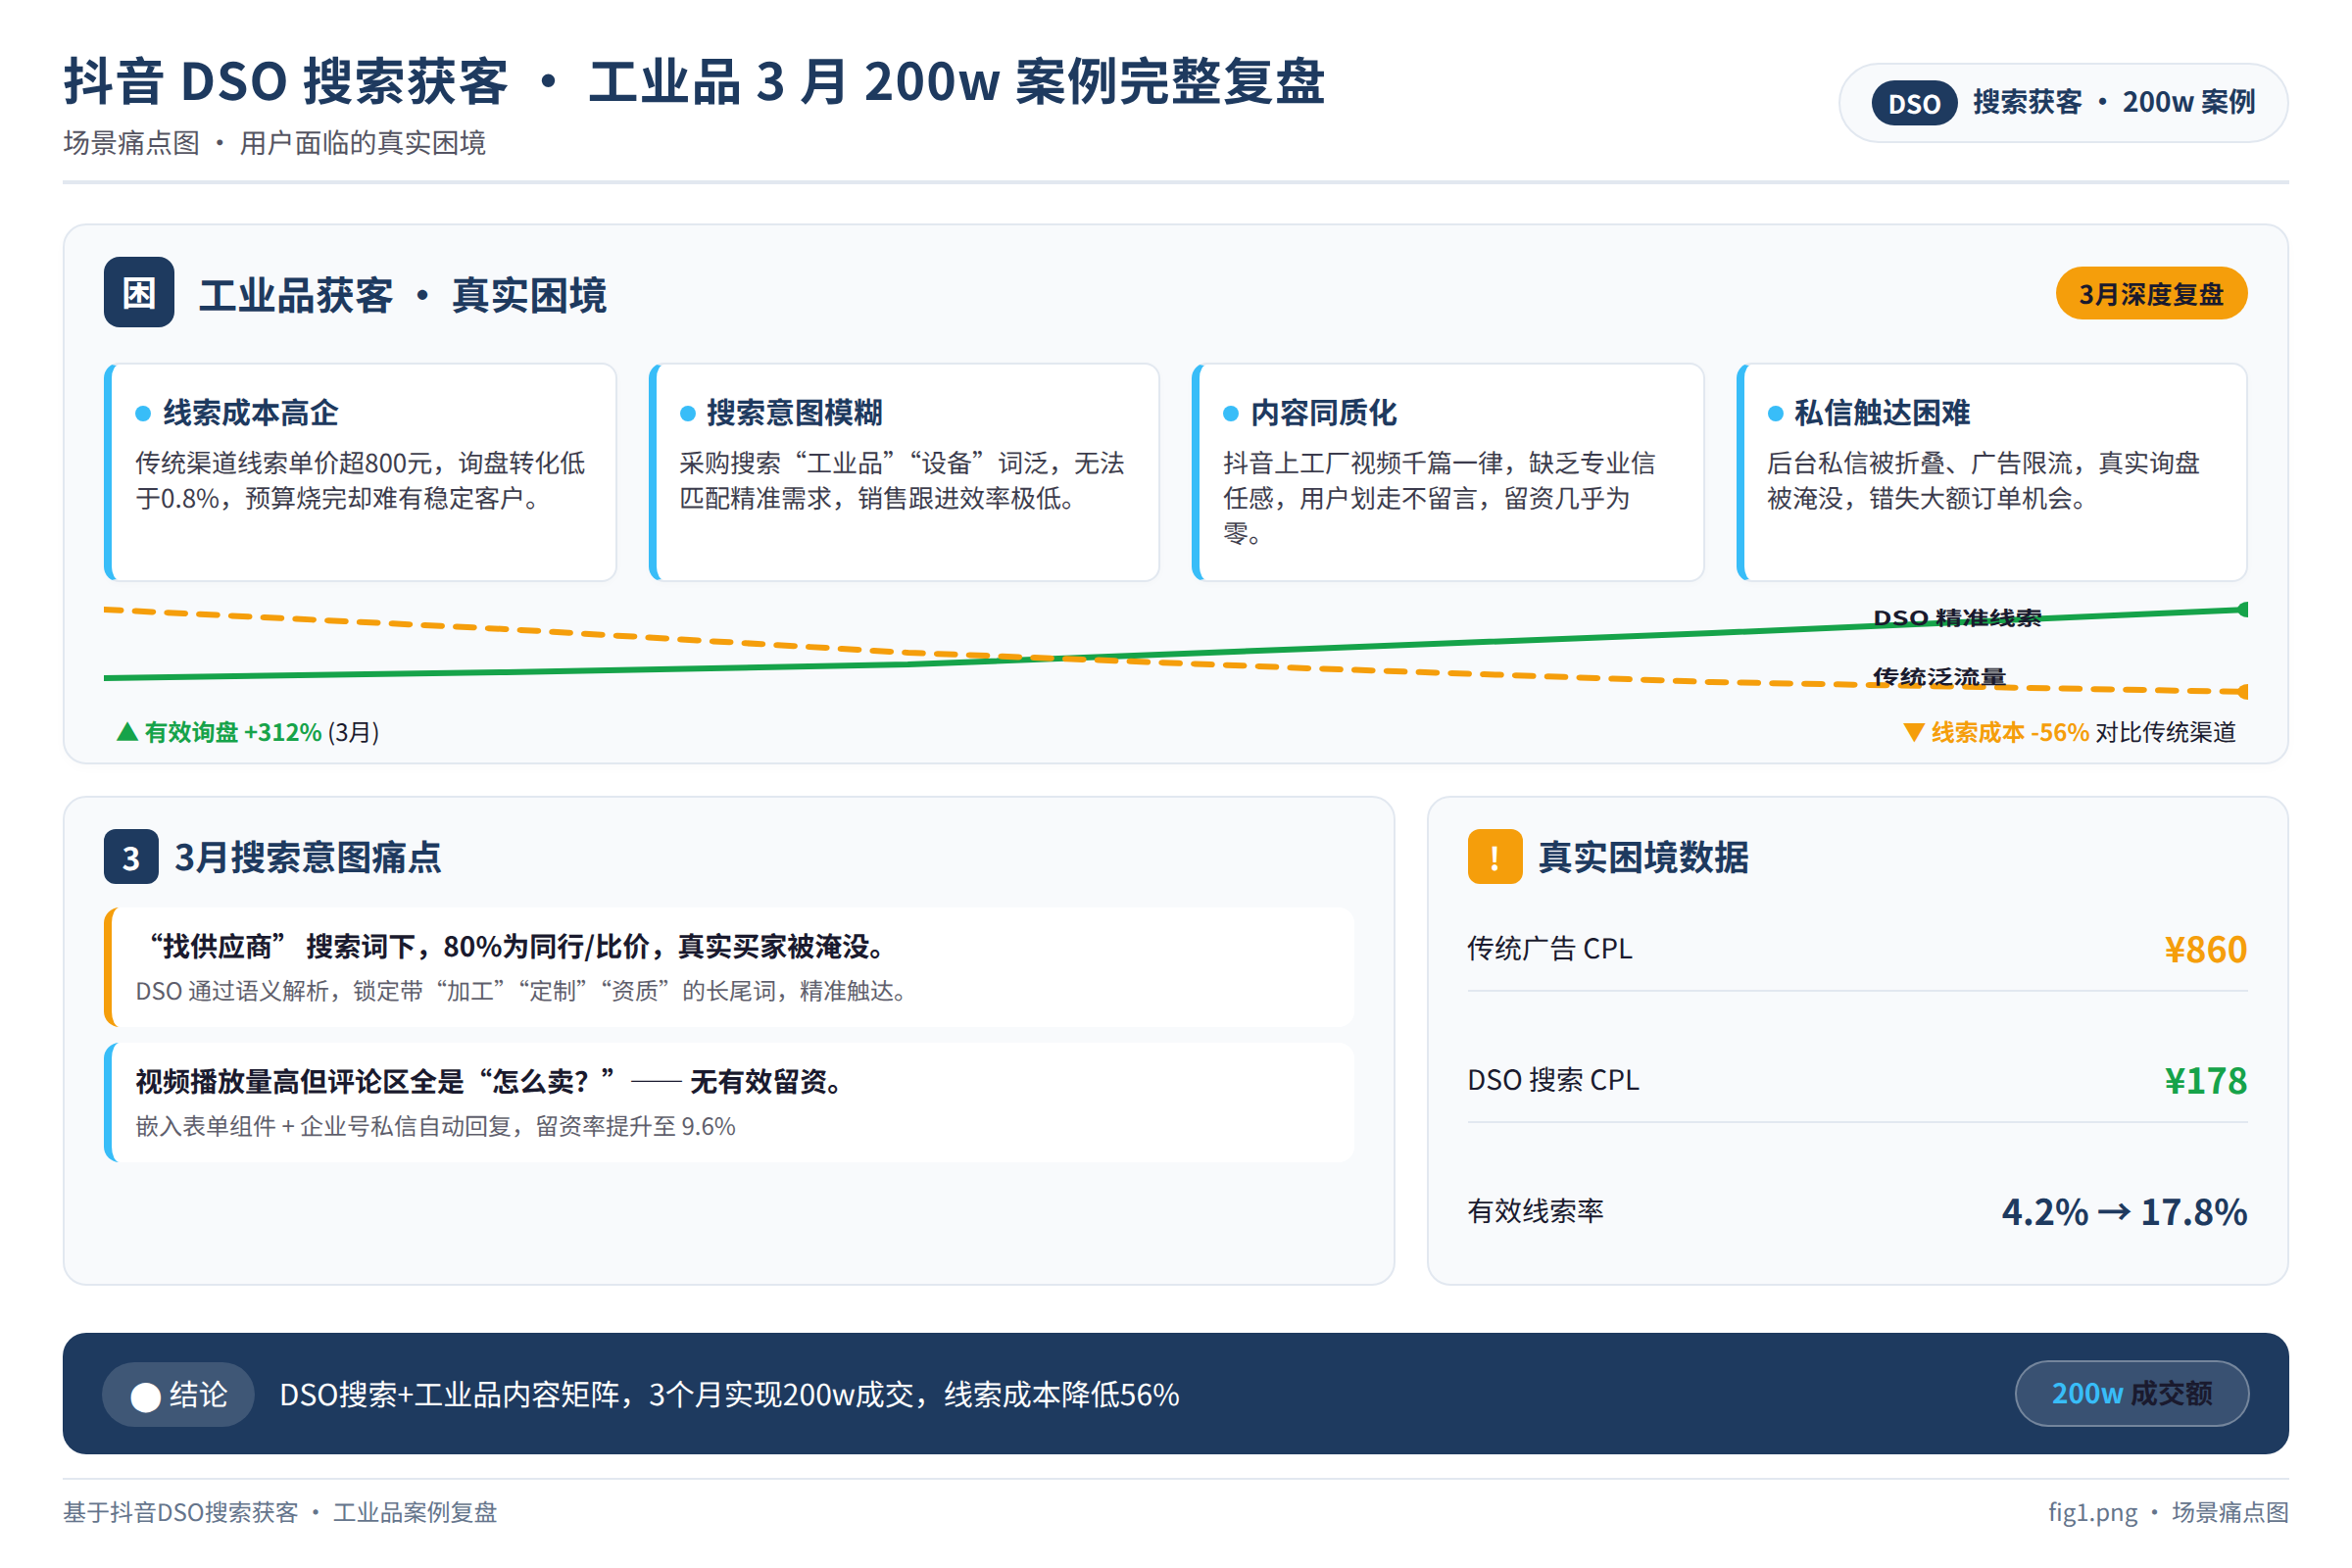Viewport: 2352px width, 1568px height.
Task: Open the 线索成本高企 card title
Action: click(x=251, y=413)
